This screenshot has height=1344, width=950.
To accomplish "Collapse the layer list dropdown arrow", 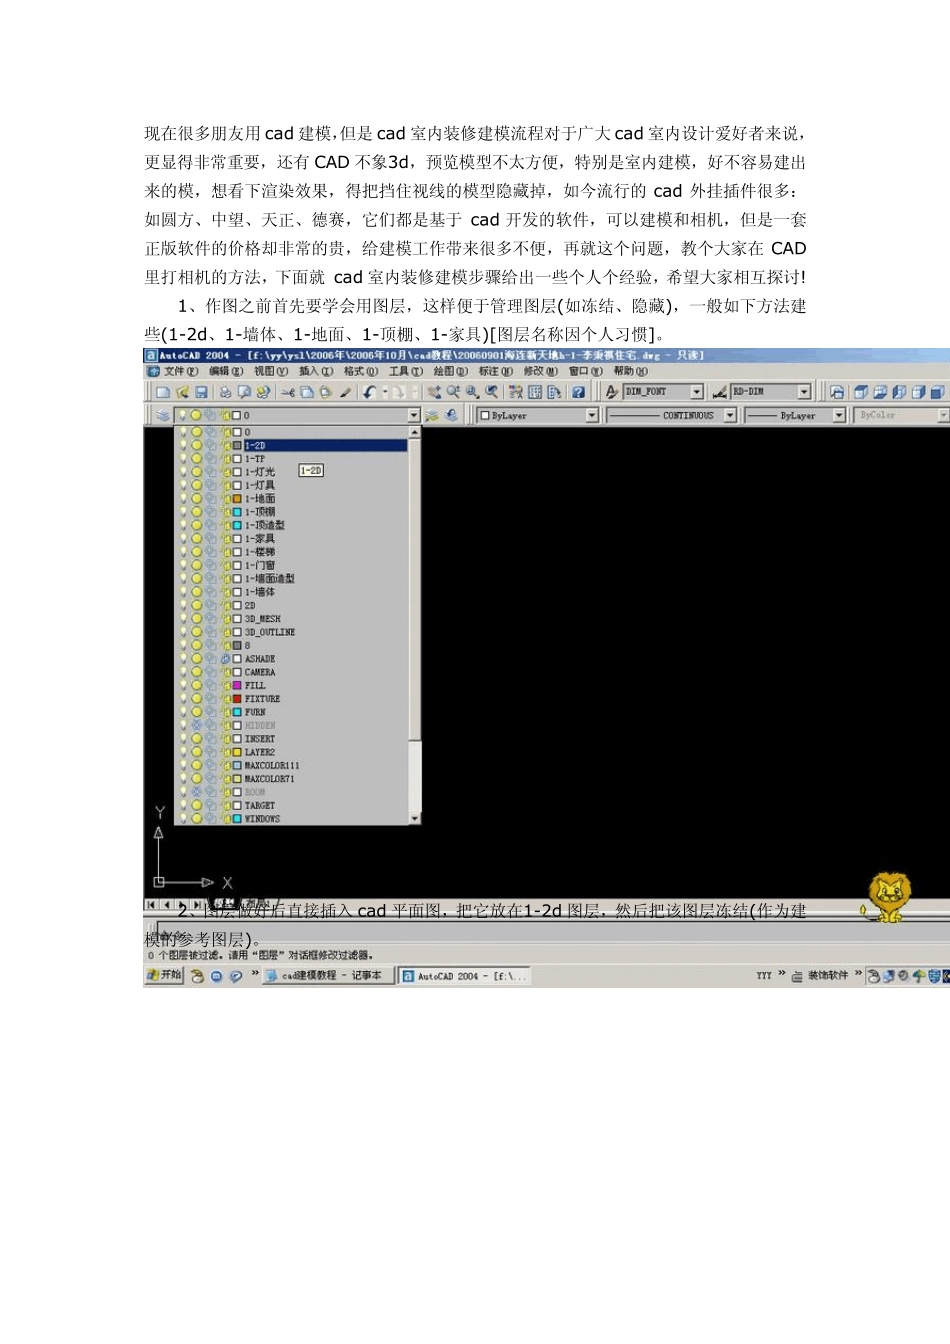I will click(414, 415).
